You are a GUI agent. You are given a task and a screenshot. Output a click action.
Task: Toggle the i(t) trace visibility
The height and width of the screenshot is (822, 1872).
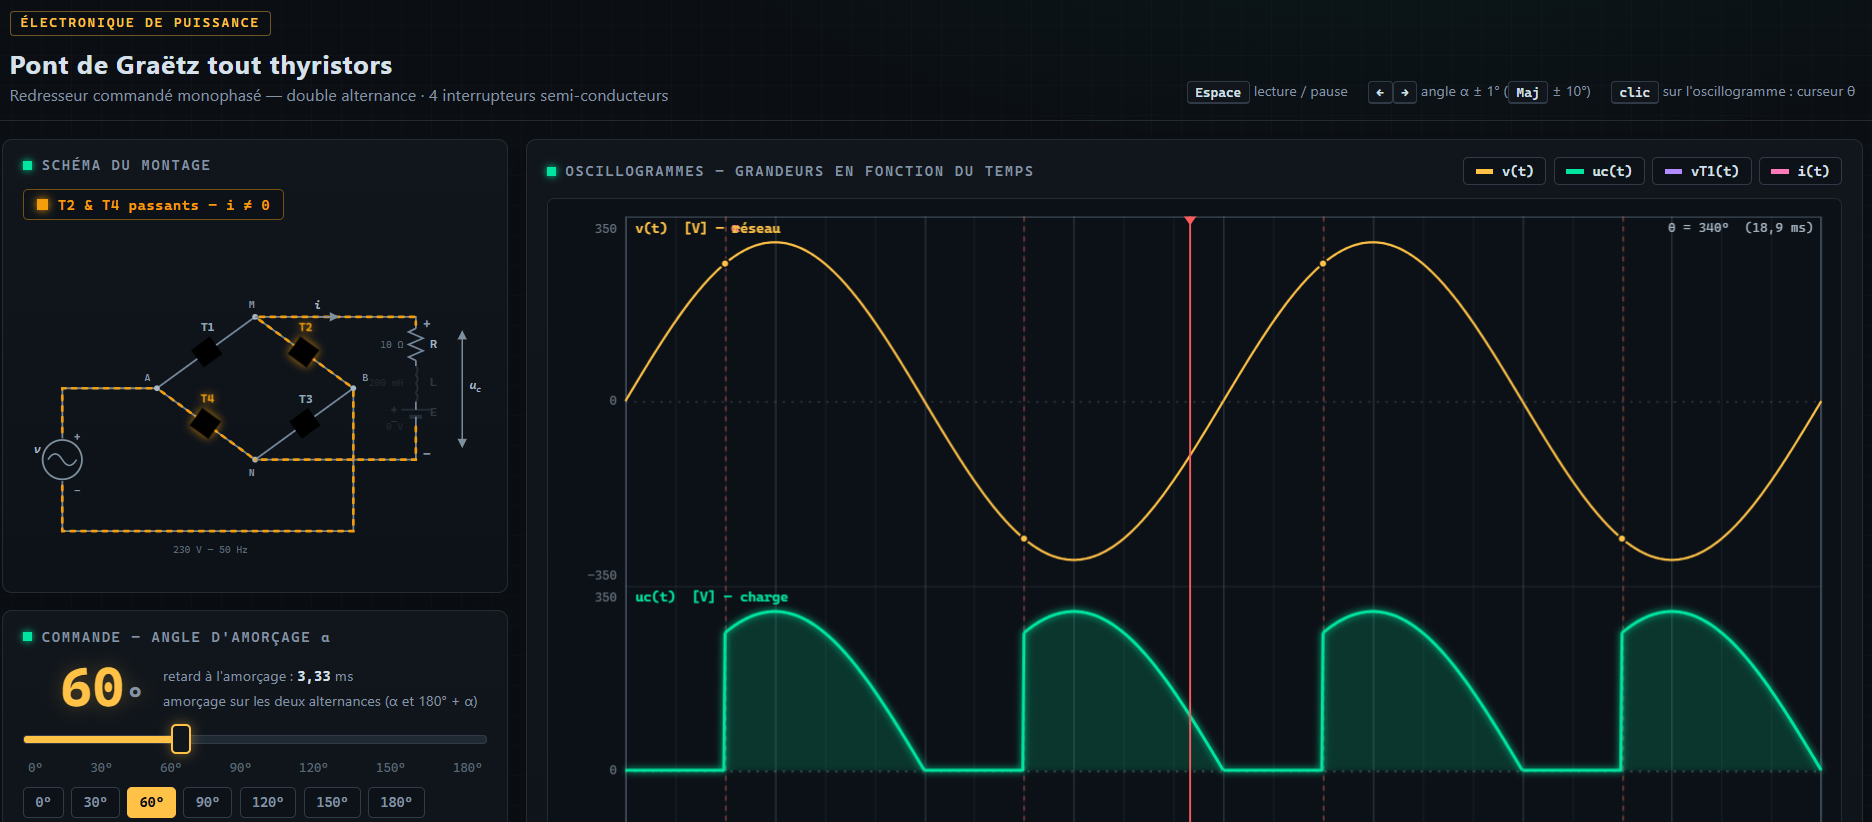click(x=1800, y=171)
